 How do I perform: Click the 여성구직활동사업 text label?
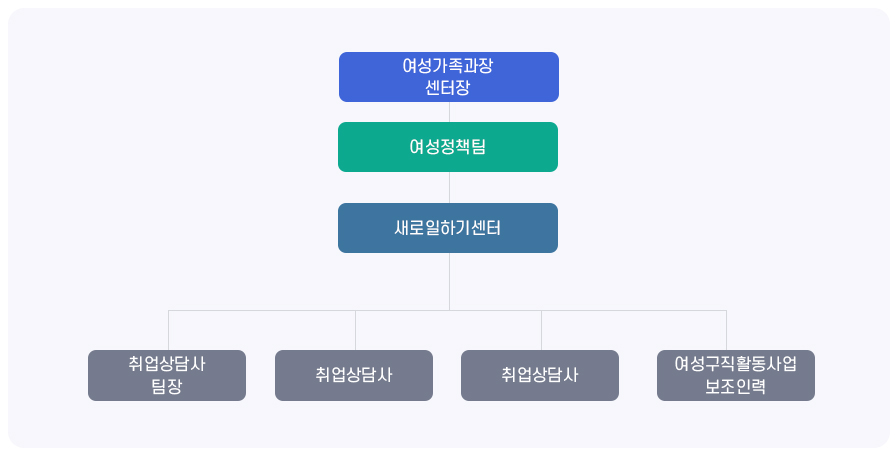(x=735, y=364)
